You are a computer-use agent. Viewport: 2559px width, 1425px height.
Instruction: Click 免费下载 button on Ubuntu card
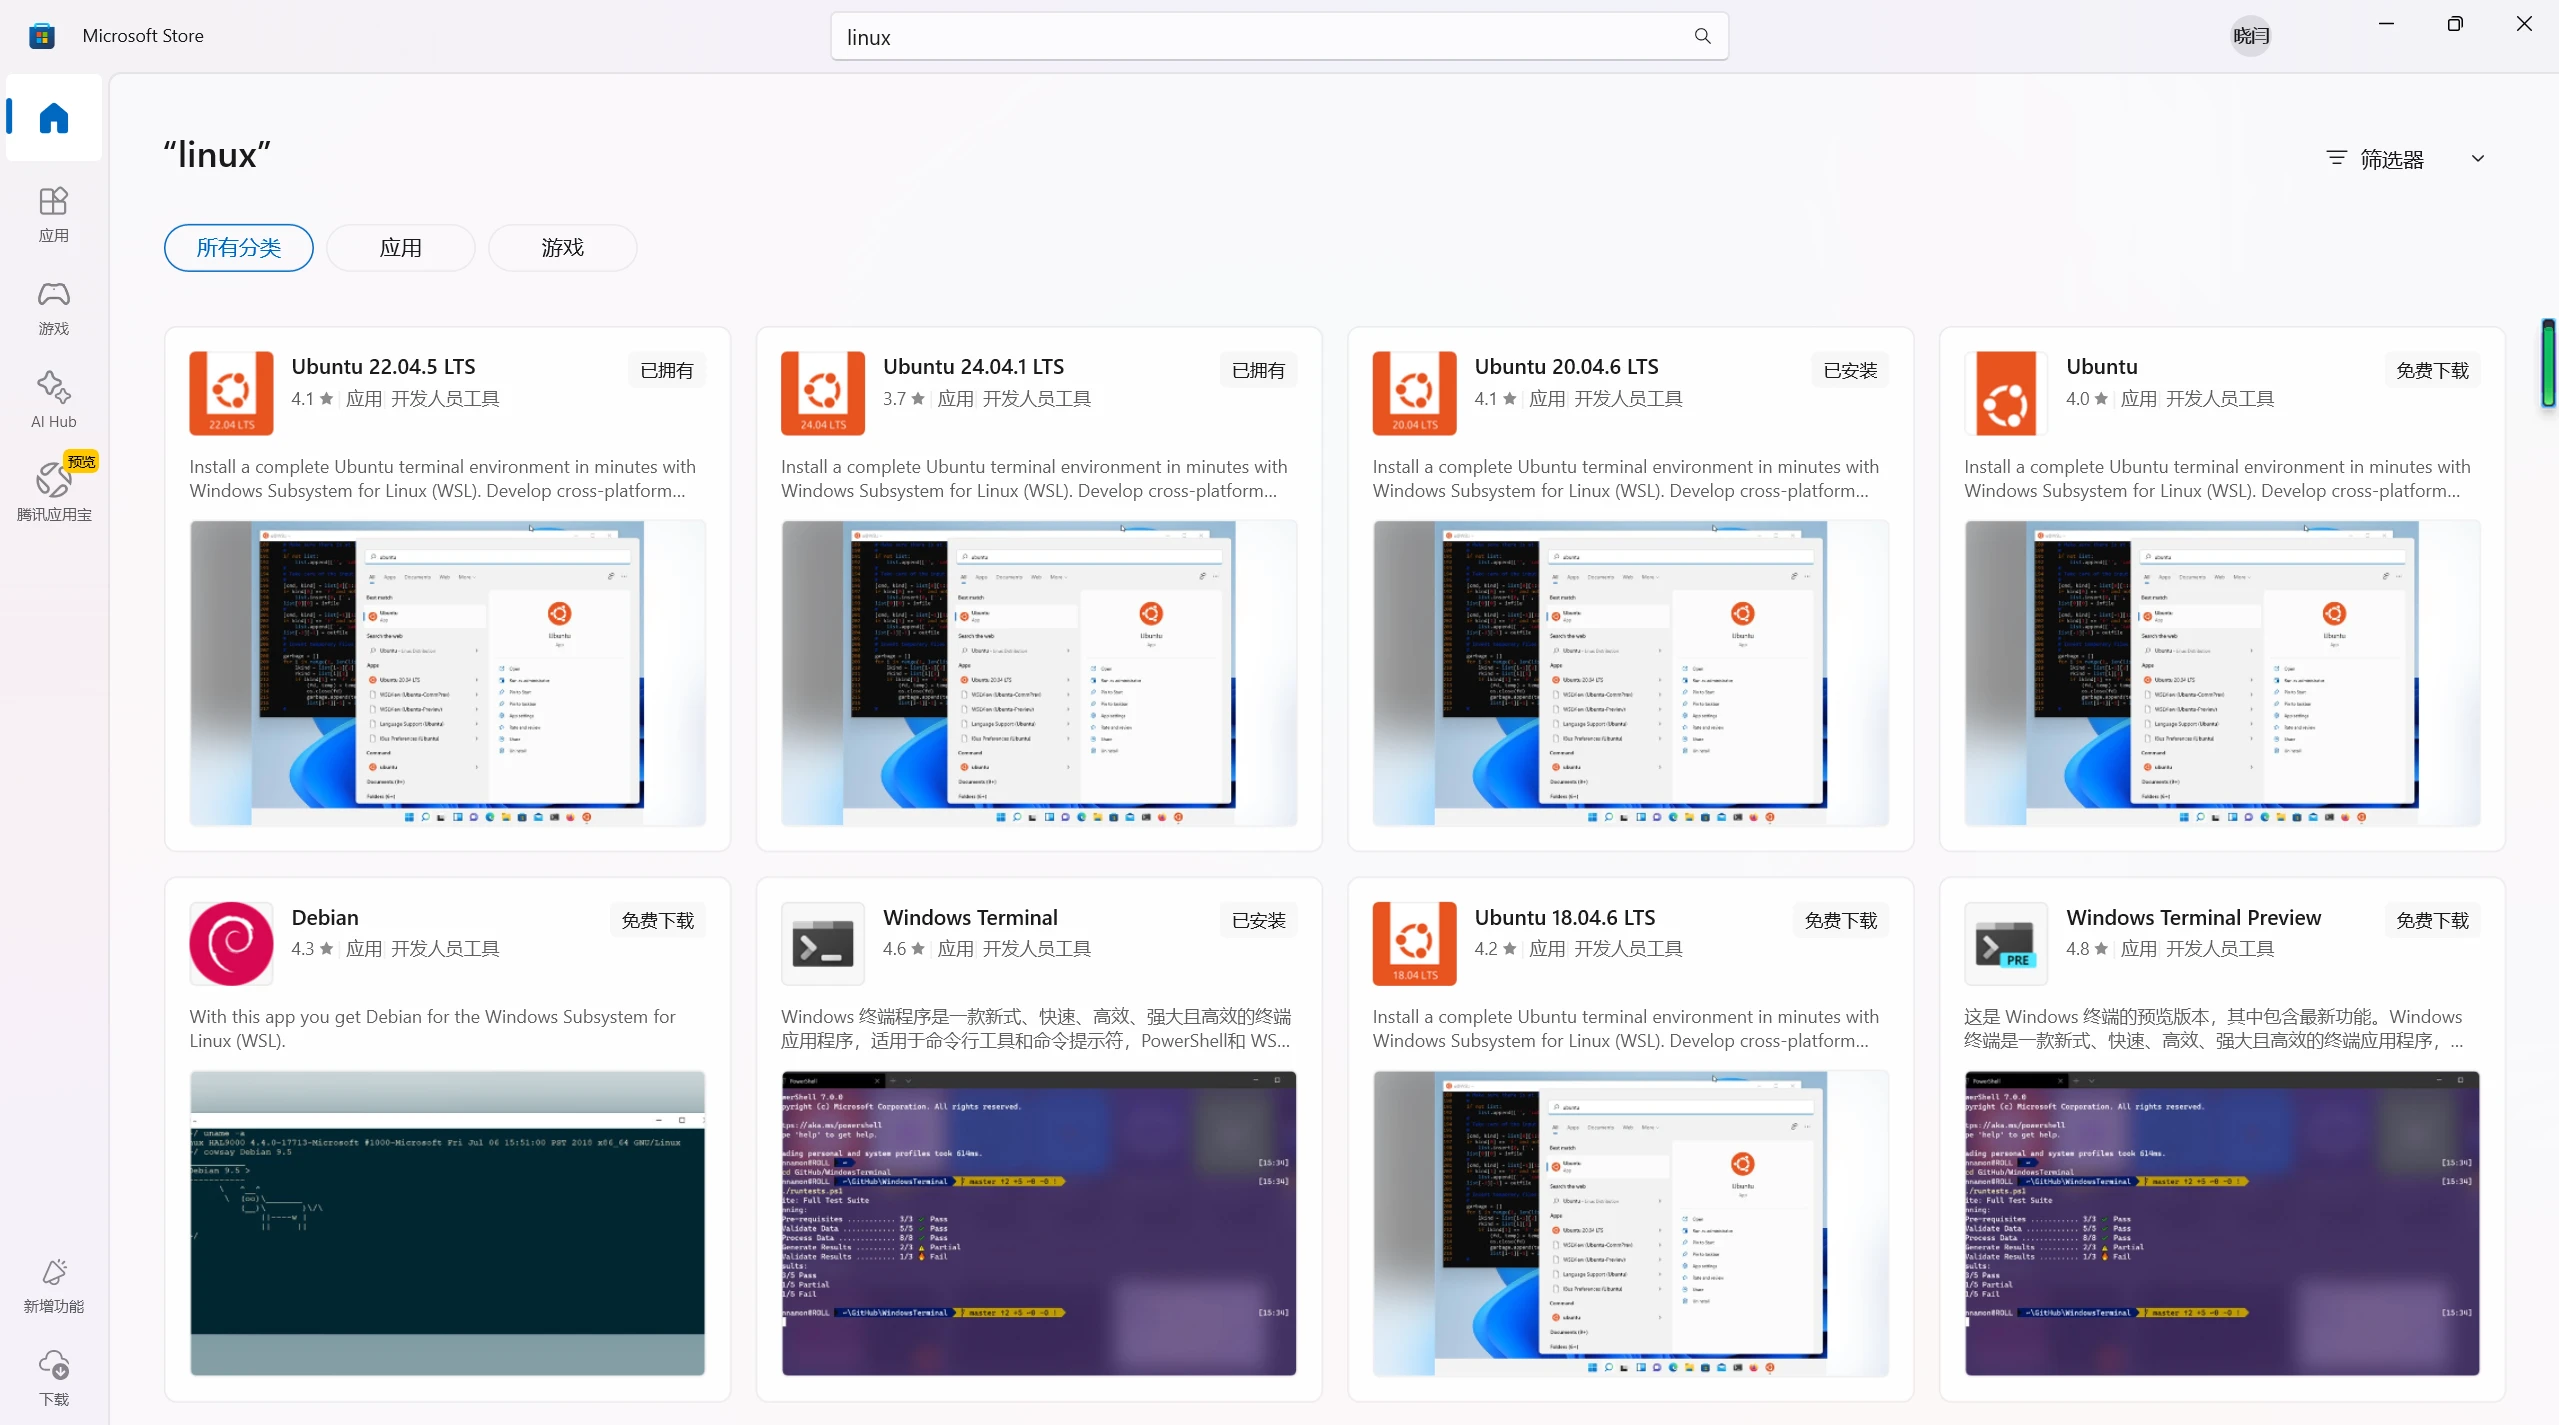(x=2432, y=370)
